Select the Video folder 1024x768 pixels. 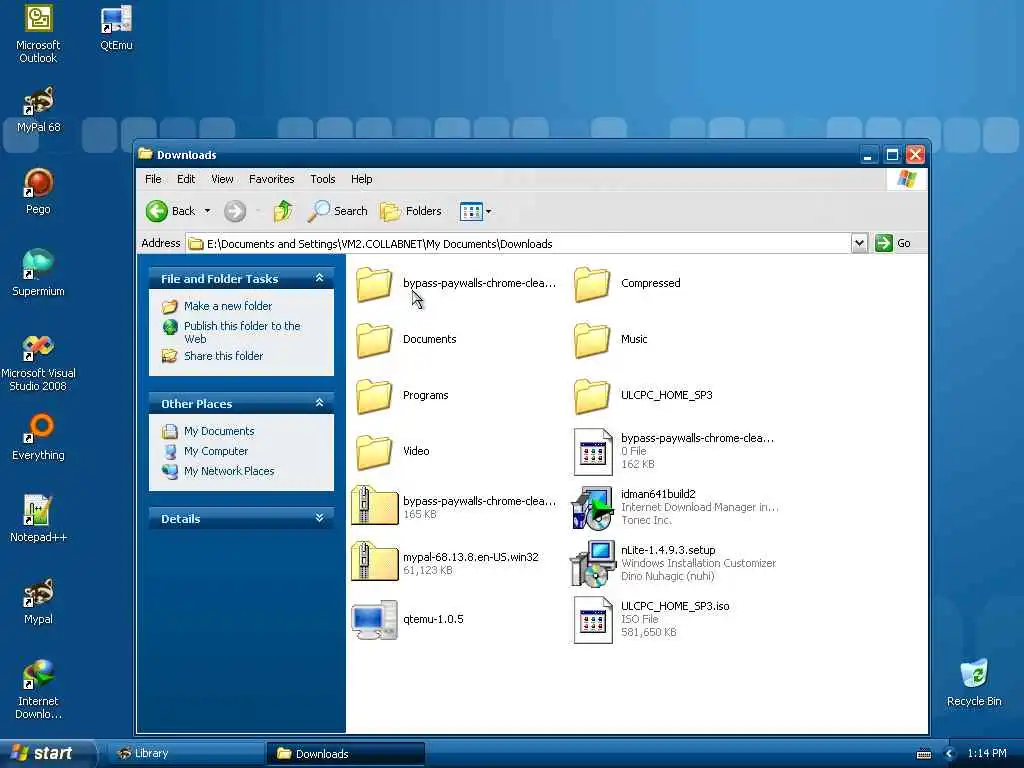[x=392, y=452]
